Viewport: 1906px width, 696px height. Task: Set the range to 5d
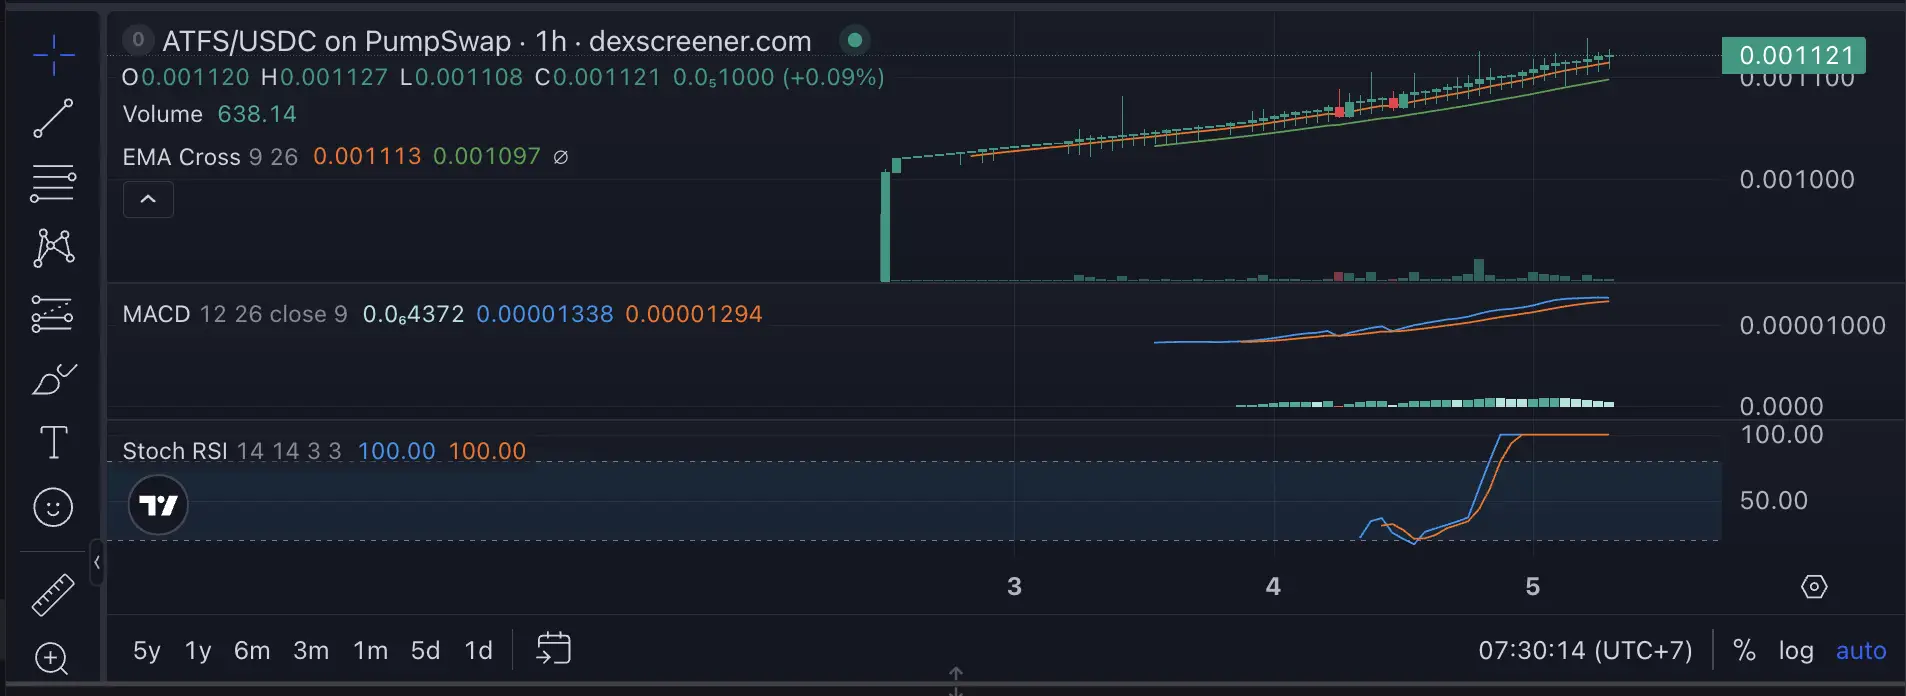point(425,650)
